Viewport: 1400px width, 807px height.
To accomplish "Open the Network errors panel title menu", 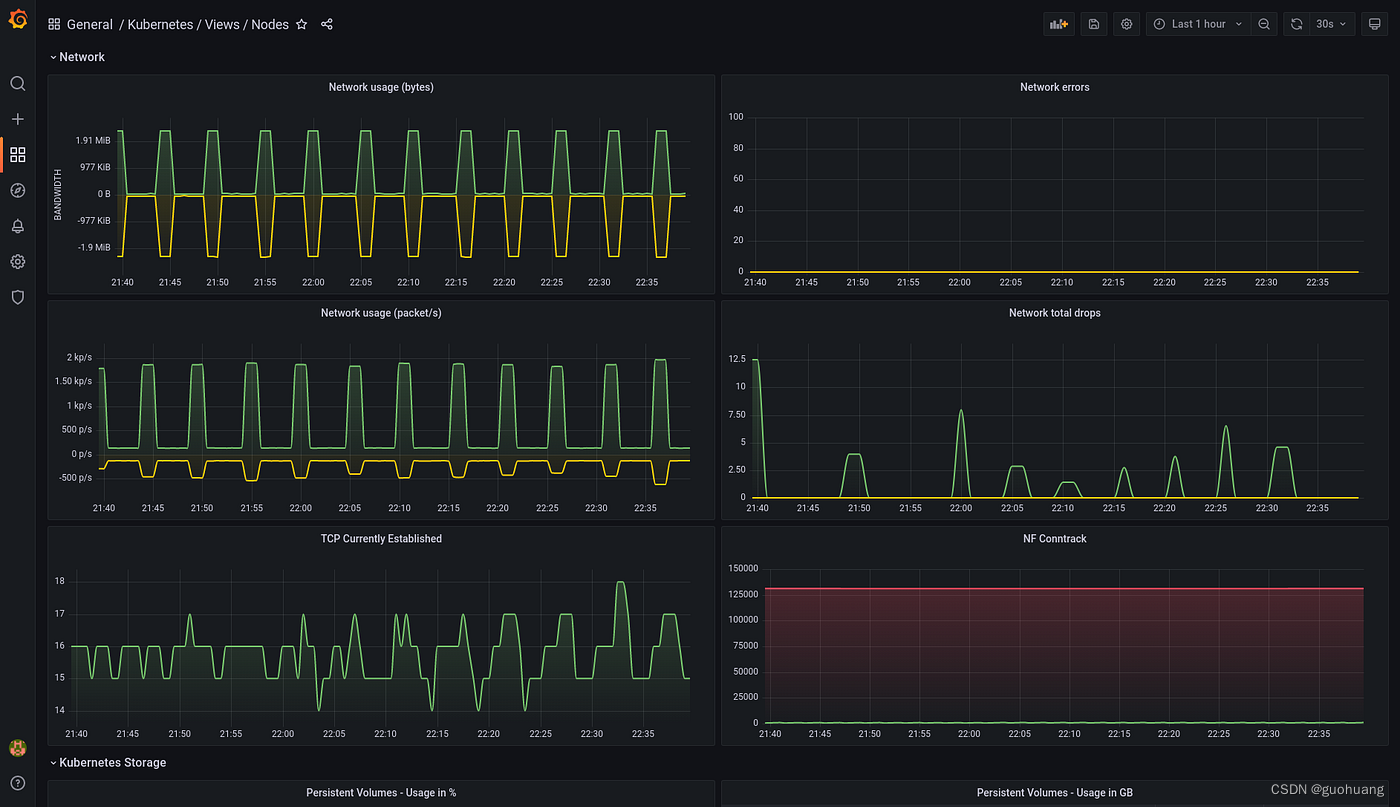I will pyautogui.click(x=1054, y=87).
